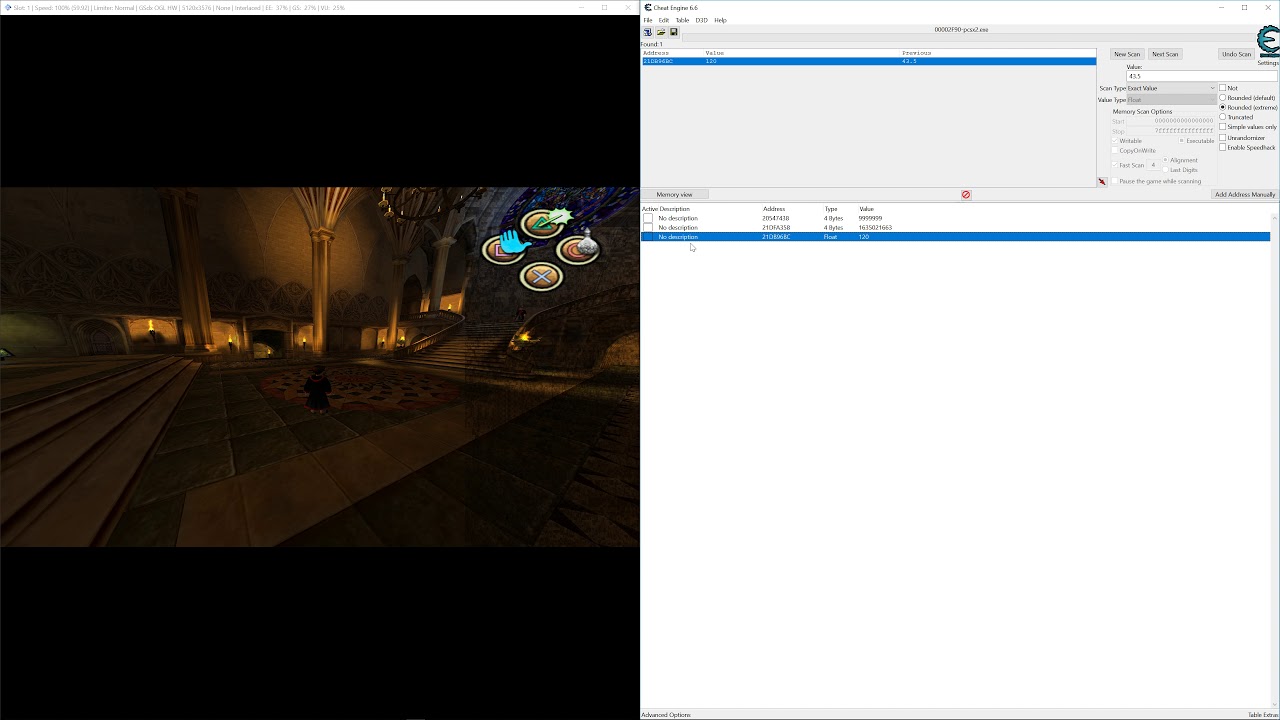Click the red arrow add-to-list icon
The width and height of the screenshot is (1280, 720).
click(1102, 182)
